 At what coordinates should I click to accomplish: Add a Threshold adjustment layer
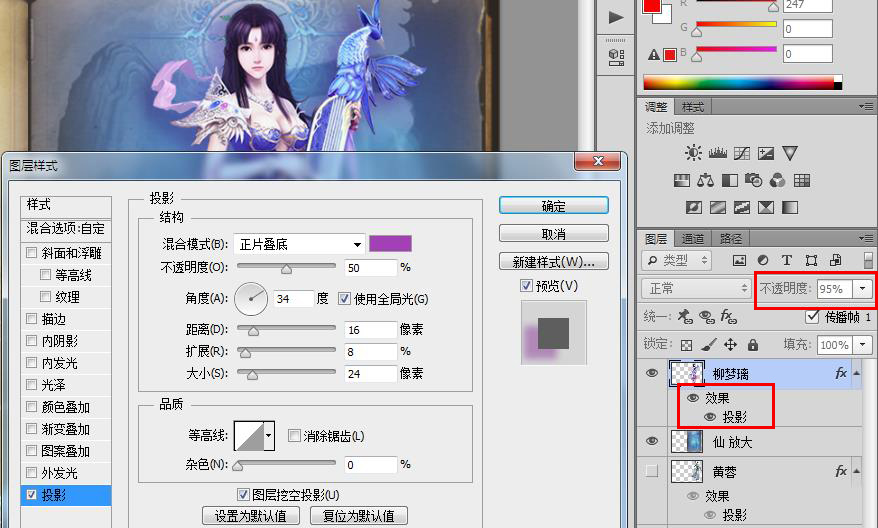742,208
